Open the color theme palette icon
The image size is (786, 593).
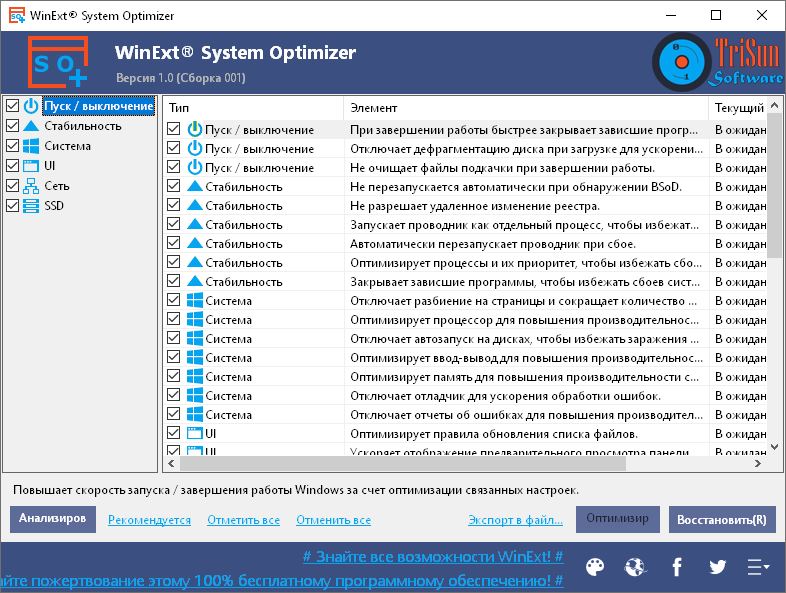(595, 567)
